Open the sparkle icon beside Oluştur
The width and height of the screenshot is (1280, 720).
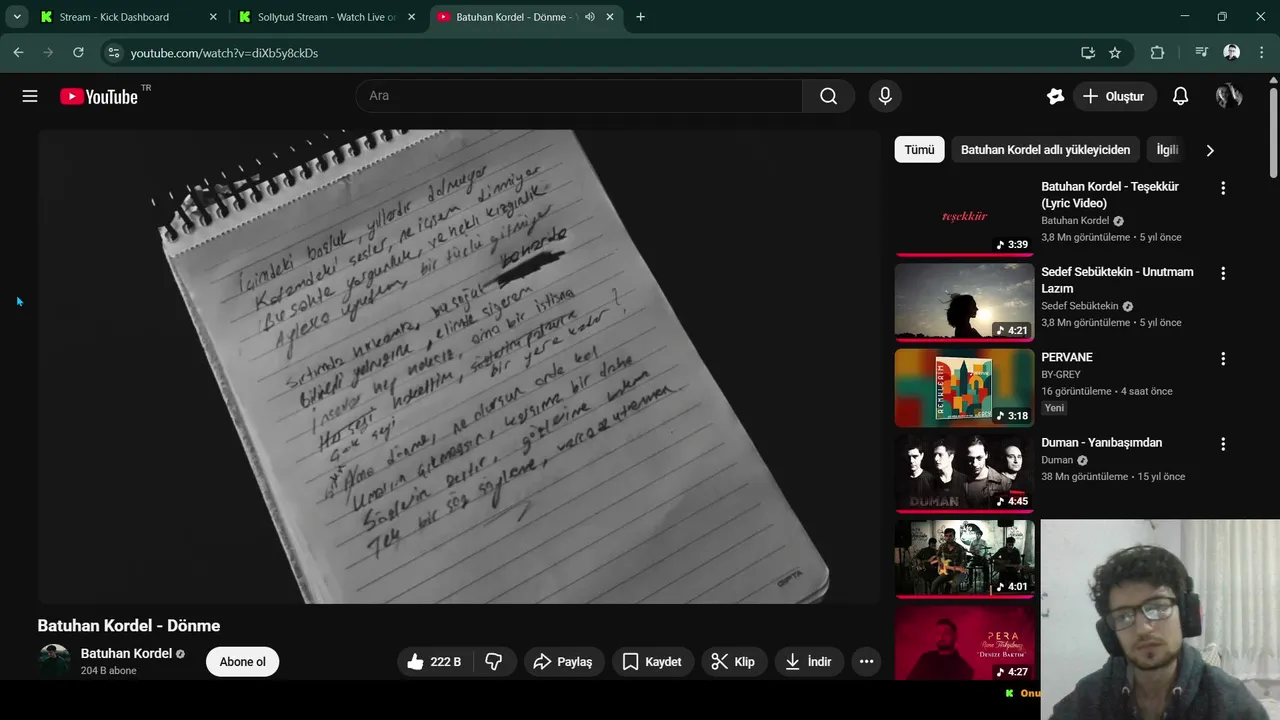click(1055, 96)
